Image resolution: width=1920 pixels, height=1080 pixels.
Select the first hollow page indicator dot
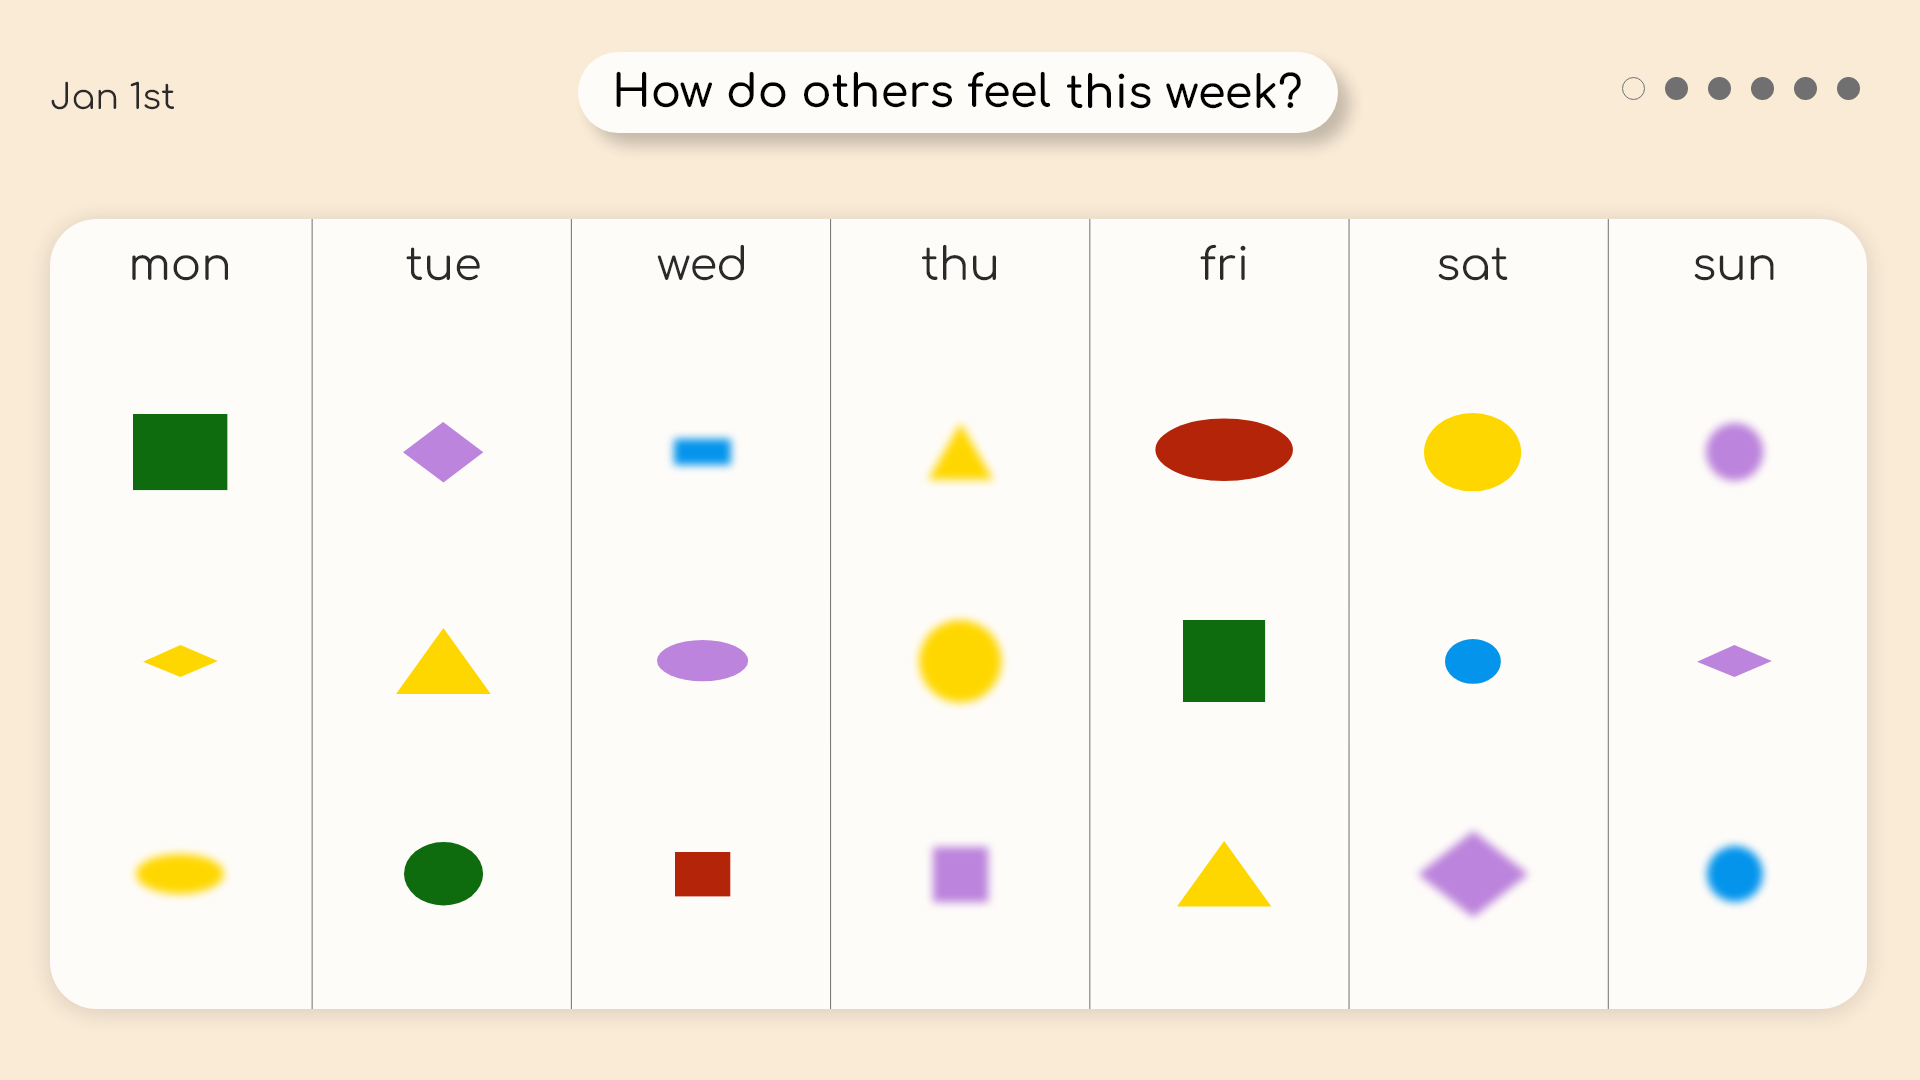coord(1633,89)
